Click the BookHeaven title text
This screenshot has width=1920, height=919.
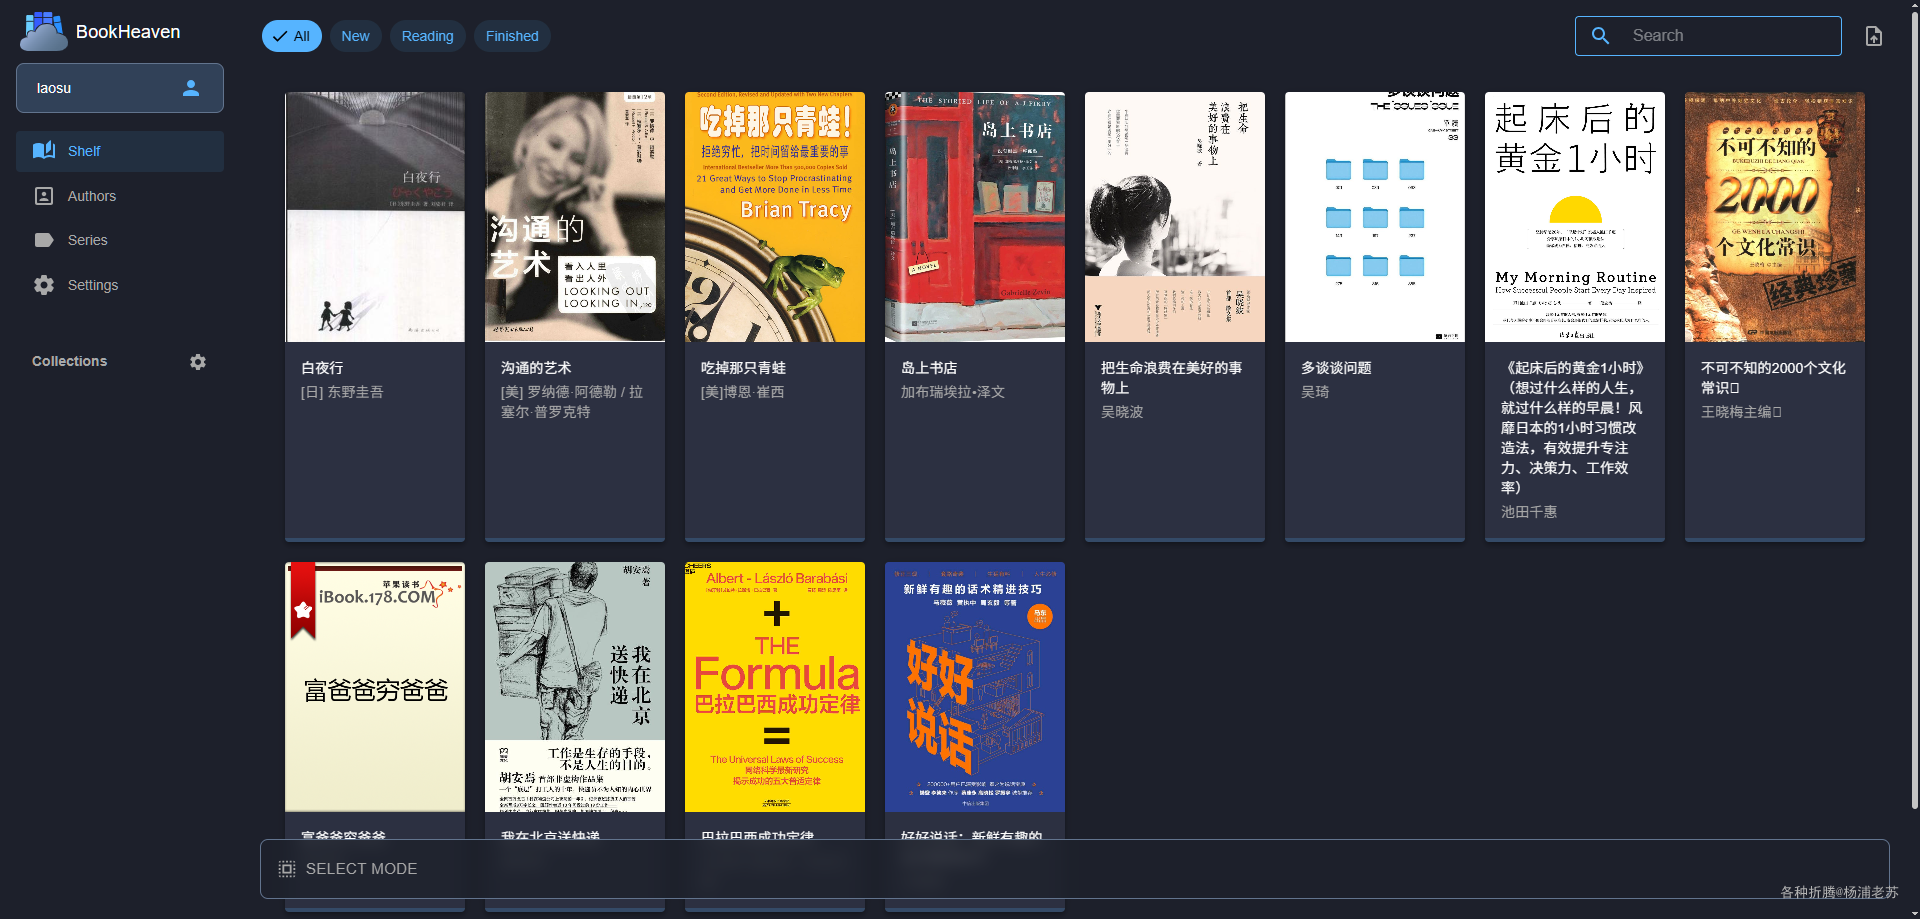128,32
